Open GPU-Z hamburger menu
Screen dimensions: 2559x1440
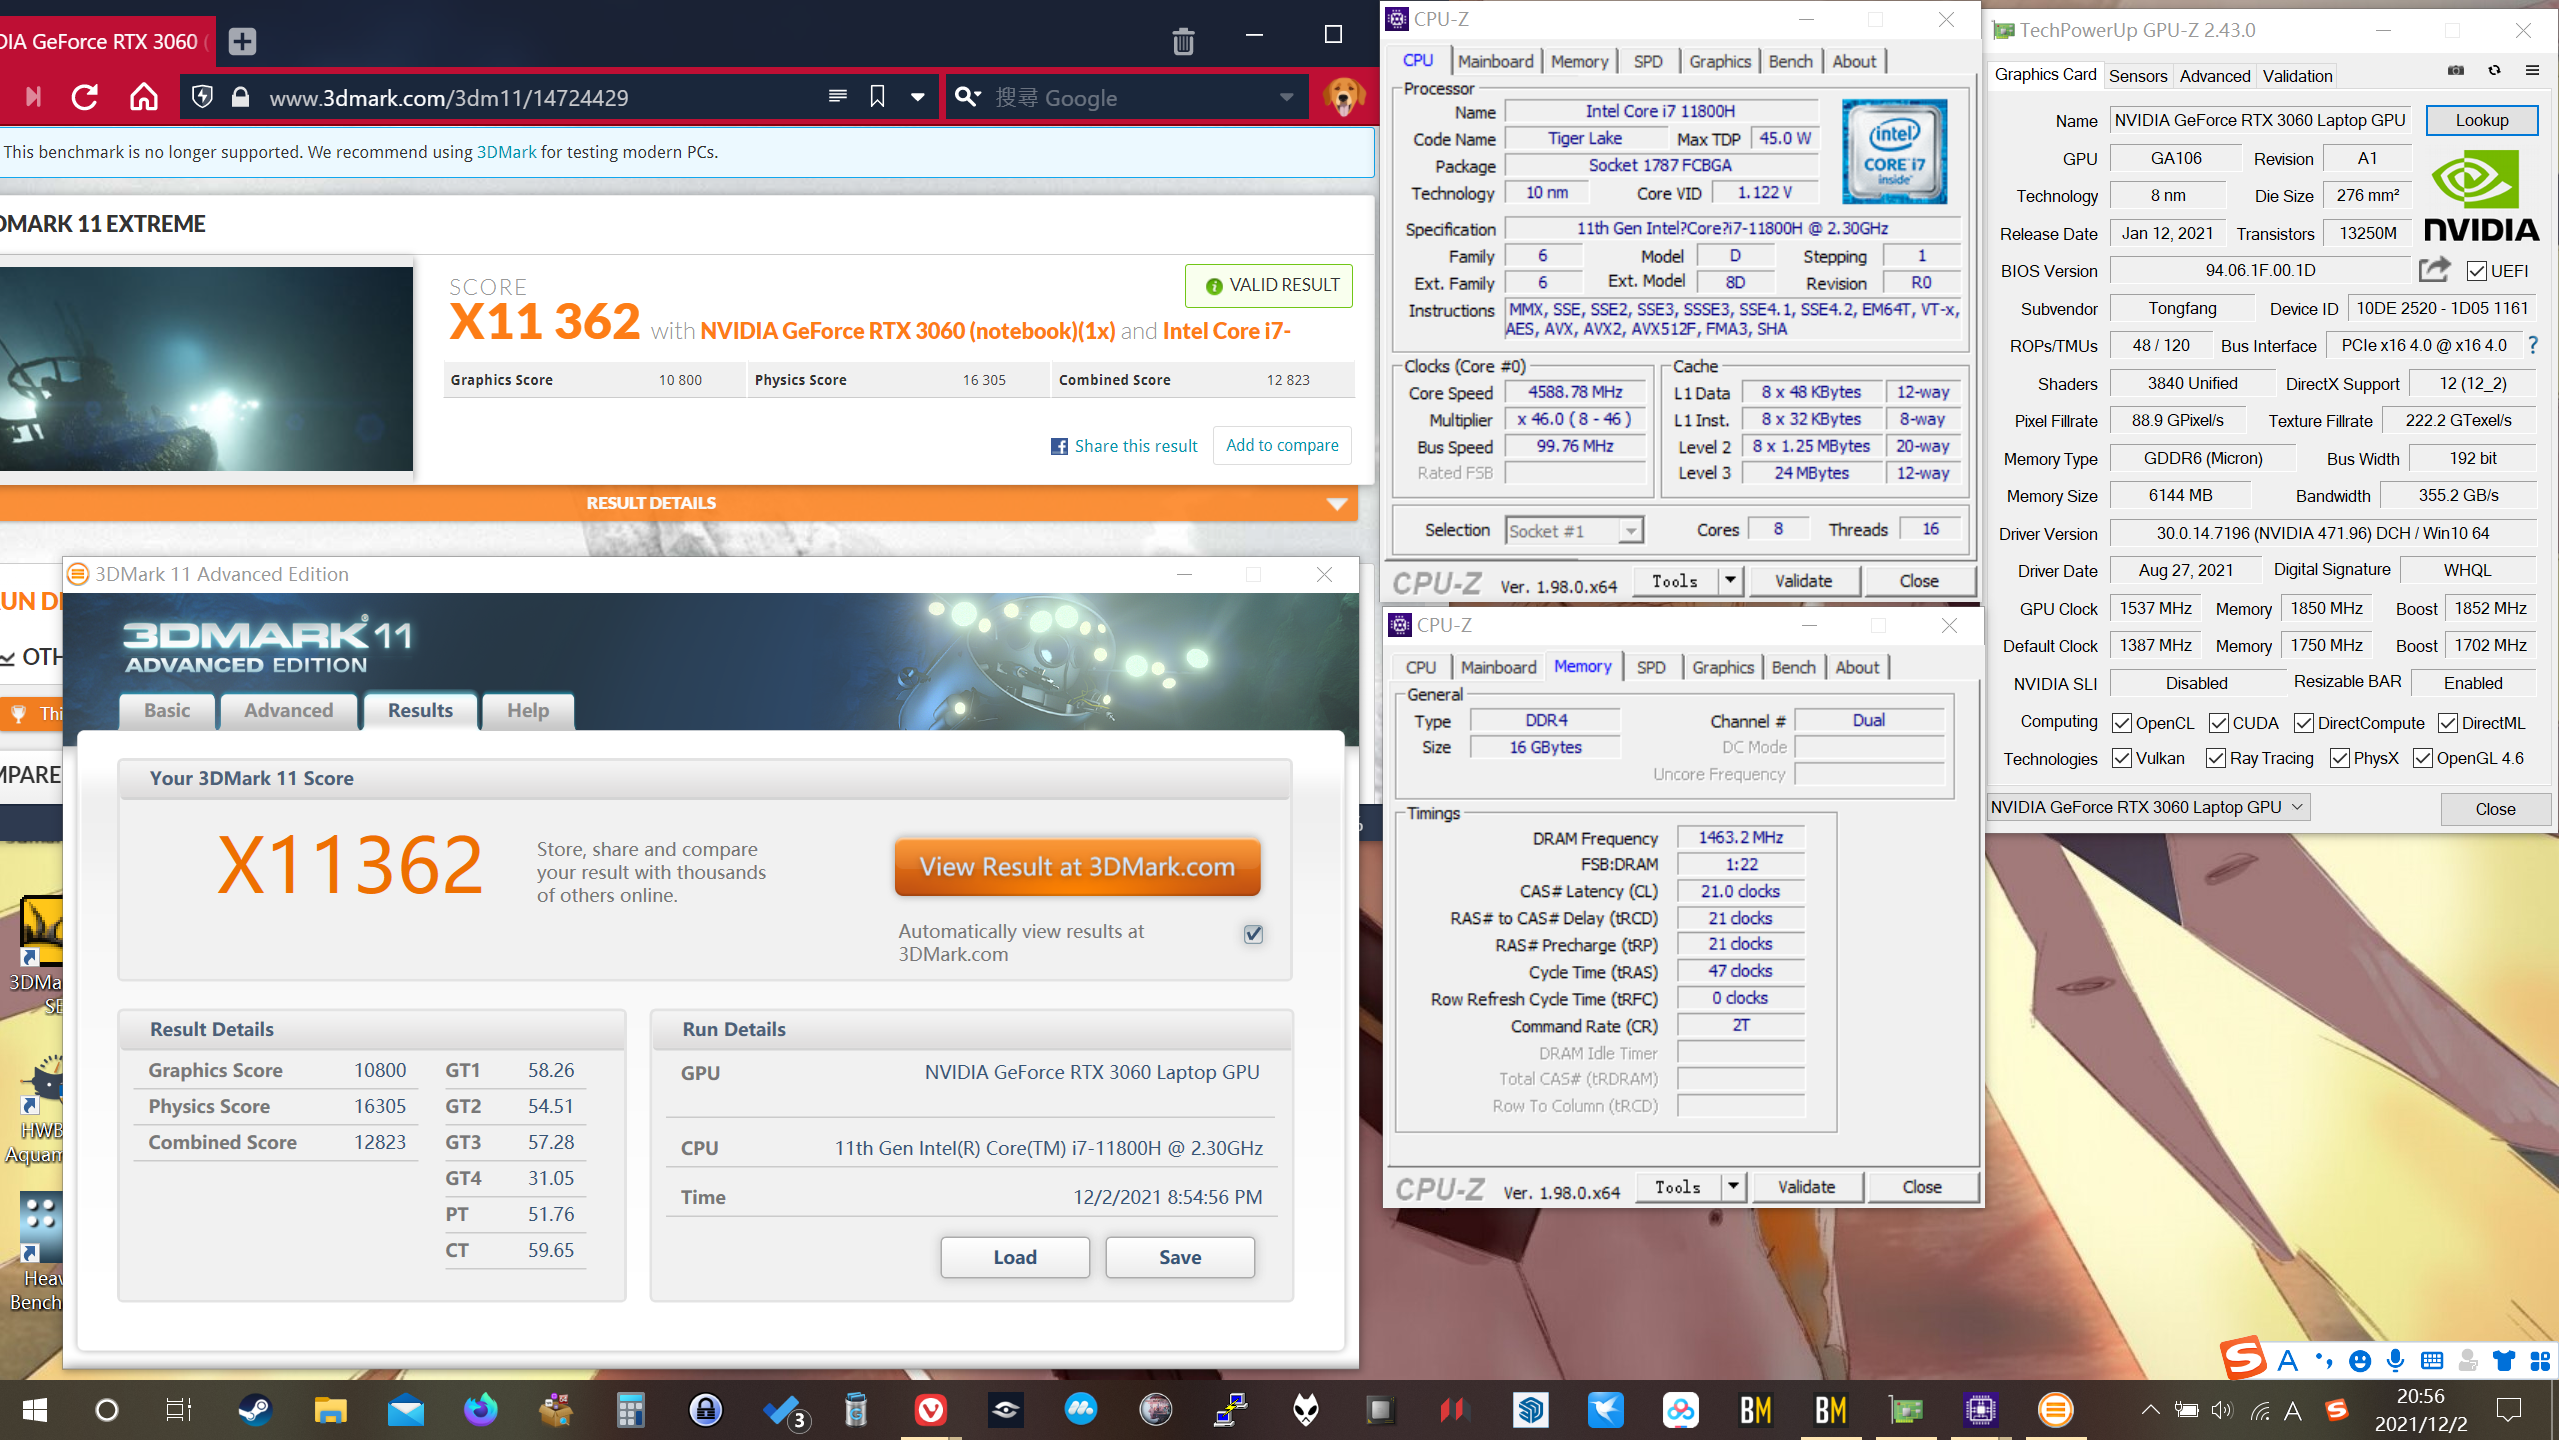(x=2532, y=71)
